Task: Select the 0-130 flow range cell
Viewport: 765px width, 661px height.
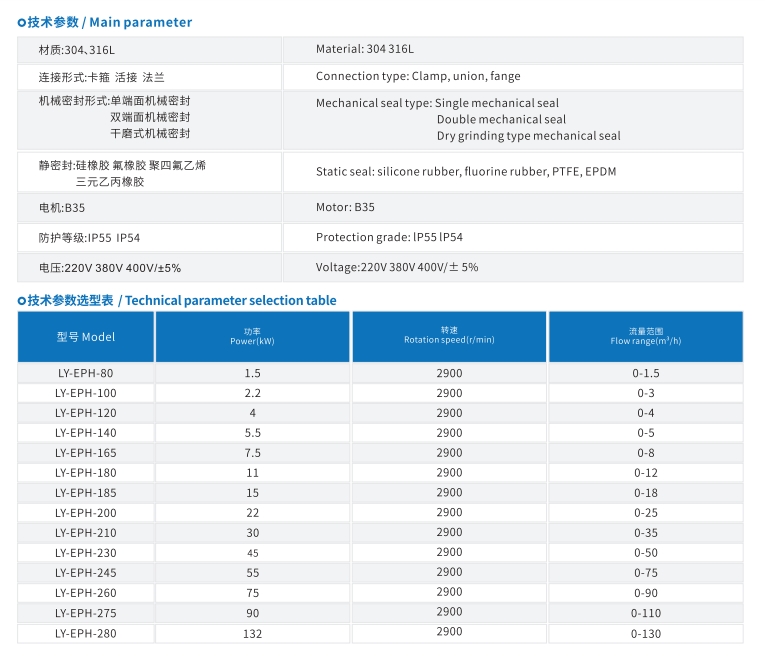Action: pyautogui.click(x=645, y=633)
